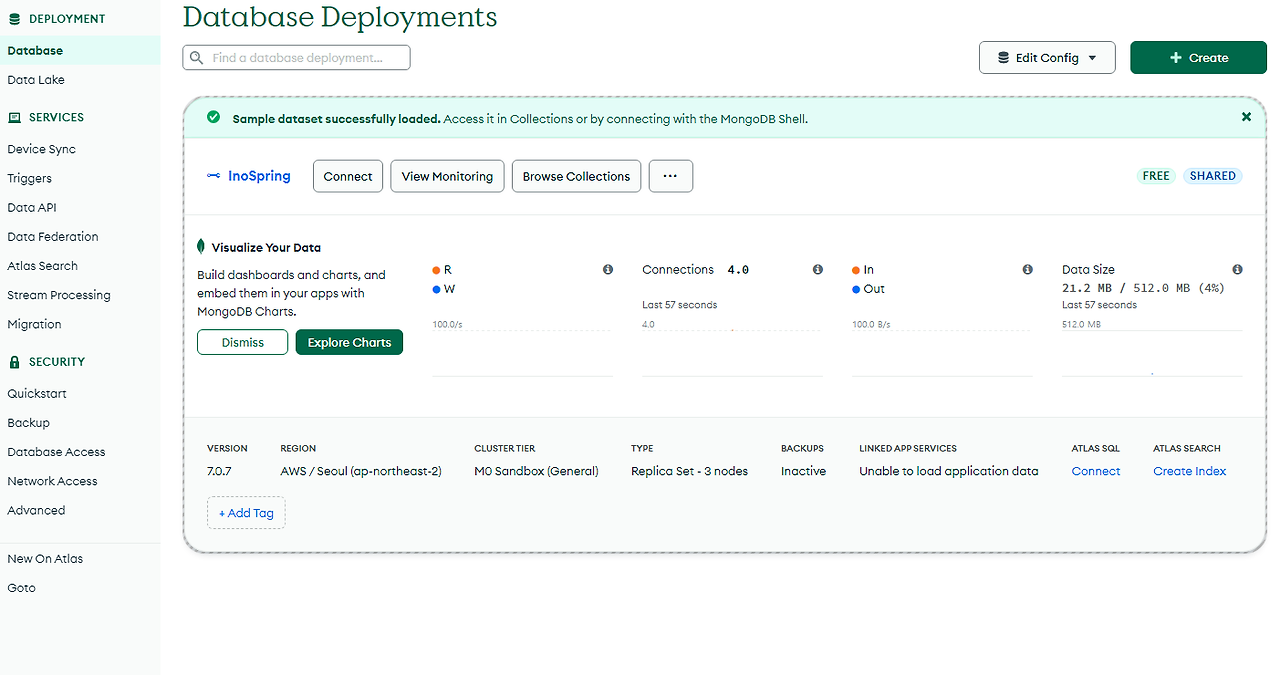This screenshot has width=1280, height=675.
Task: Click the Connect button for InoSpring
Action: (x=348, y=176)
